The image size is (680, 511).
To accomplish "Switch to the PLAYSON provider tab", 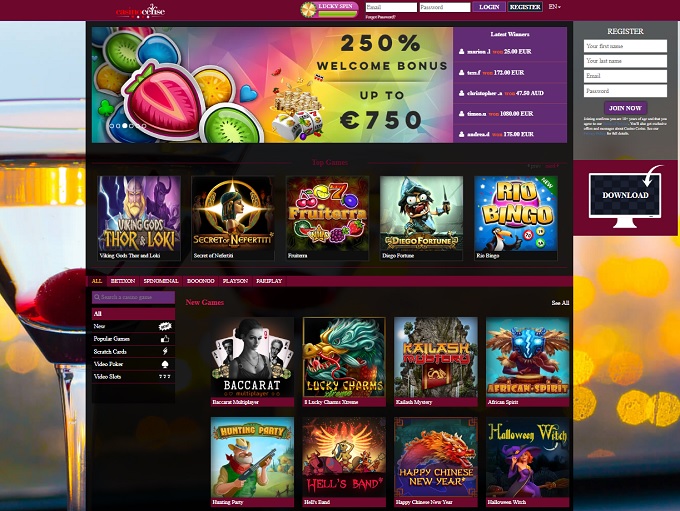I will click(x=235, y=281).
